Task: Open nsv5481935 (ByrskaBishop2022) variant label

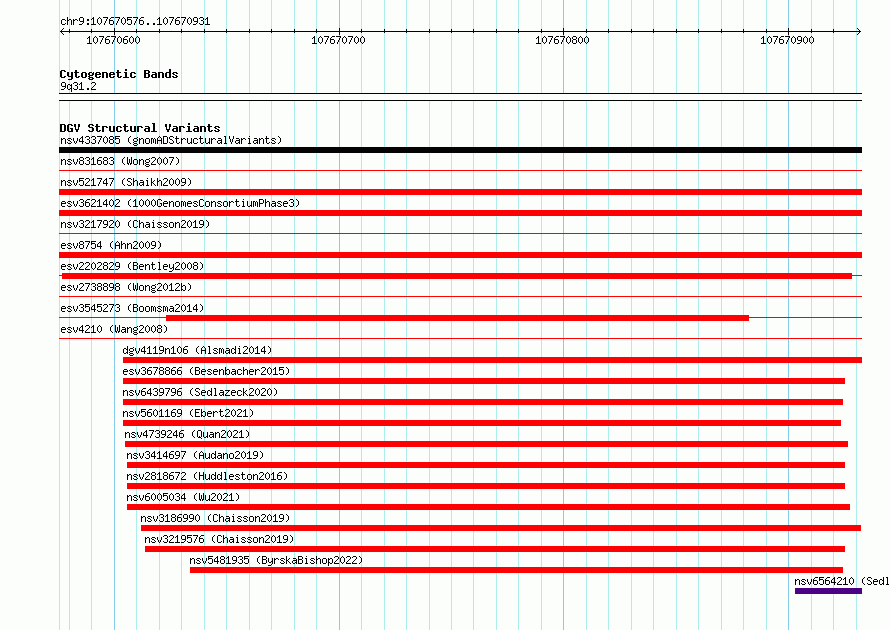Action: click(x=276, y=560)
